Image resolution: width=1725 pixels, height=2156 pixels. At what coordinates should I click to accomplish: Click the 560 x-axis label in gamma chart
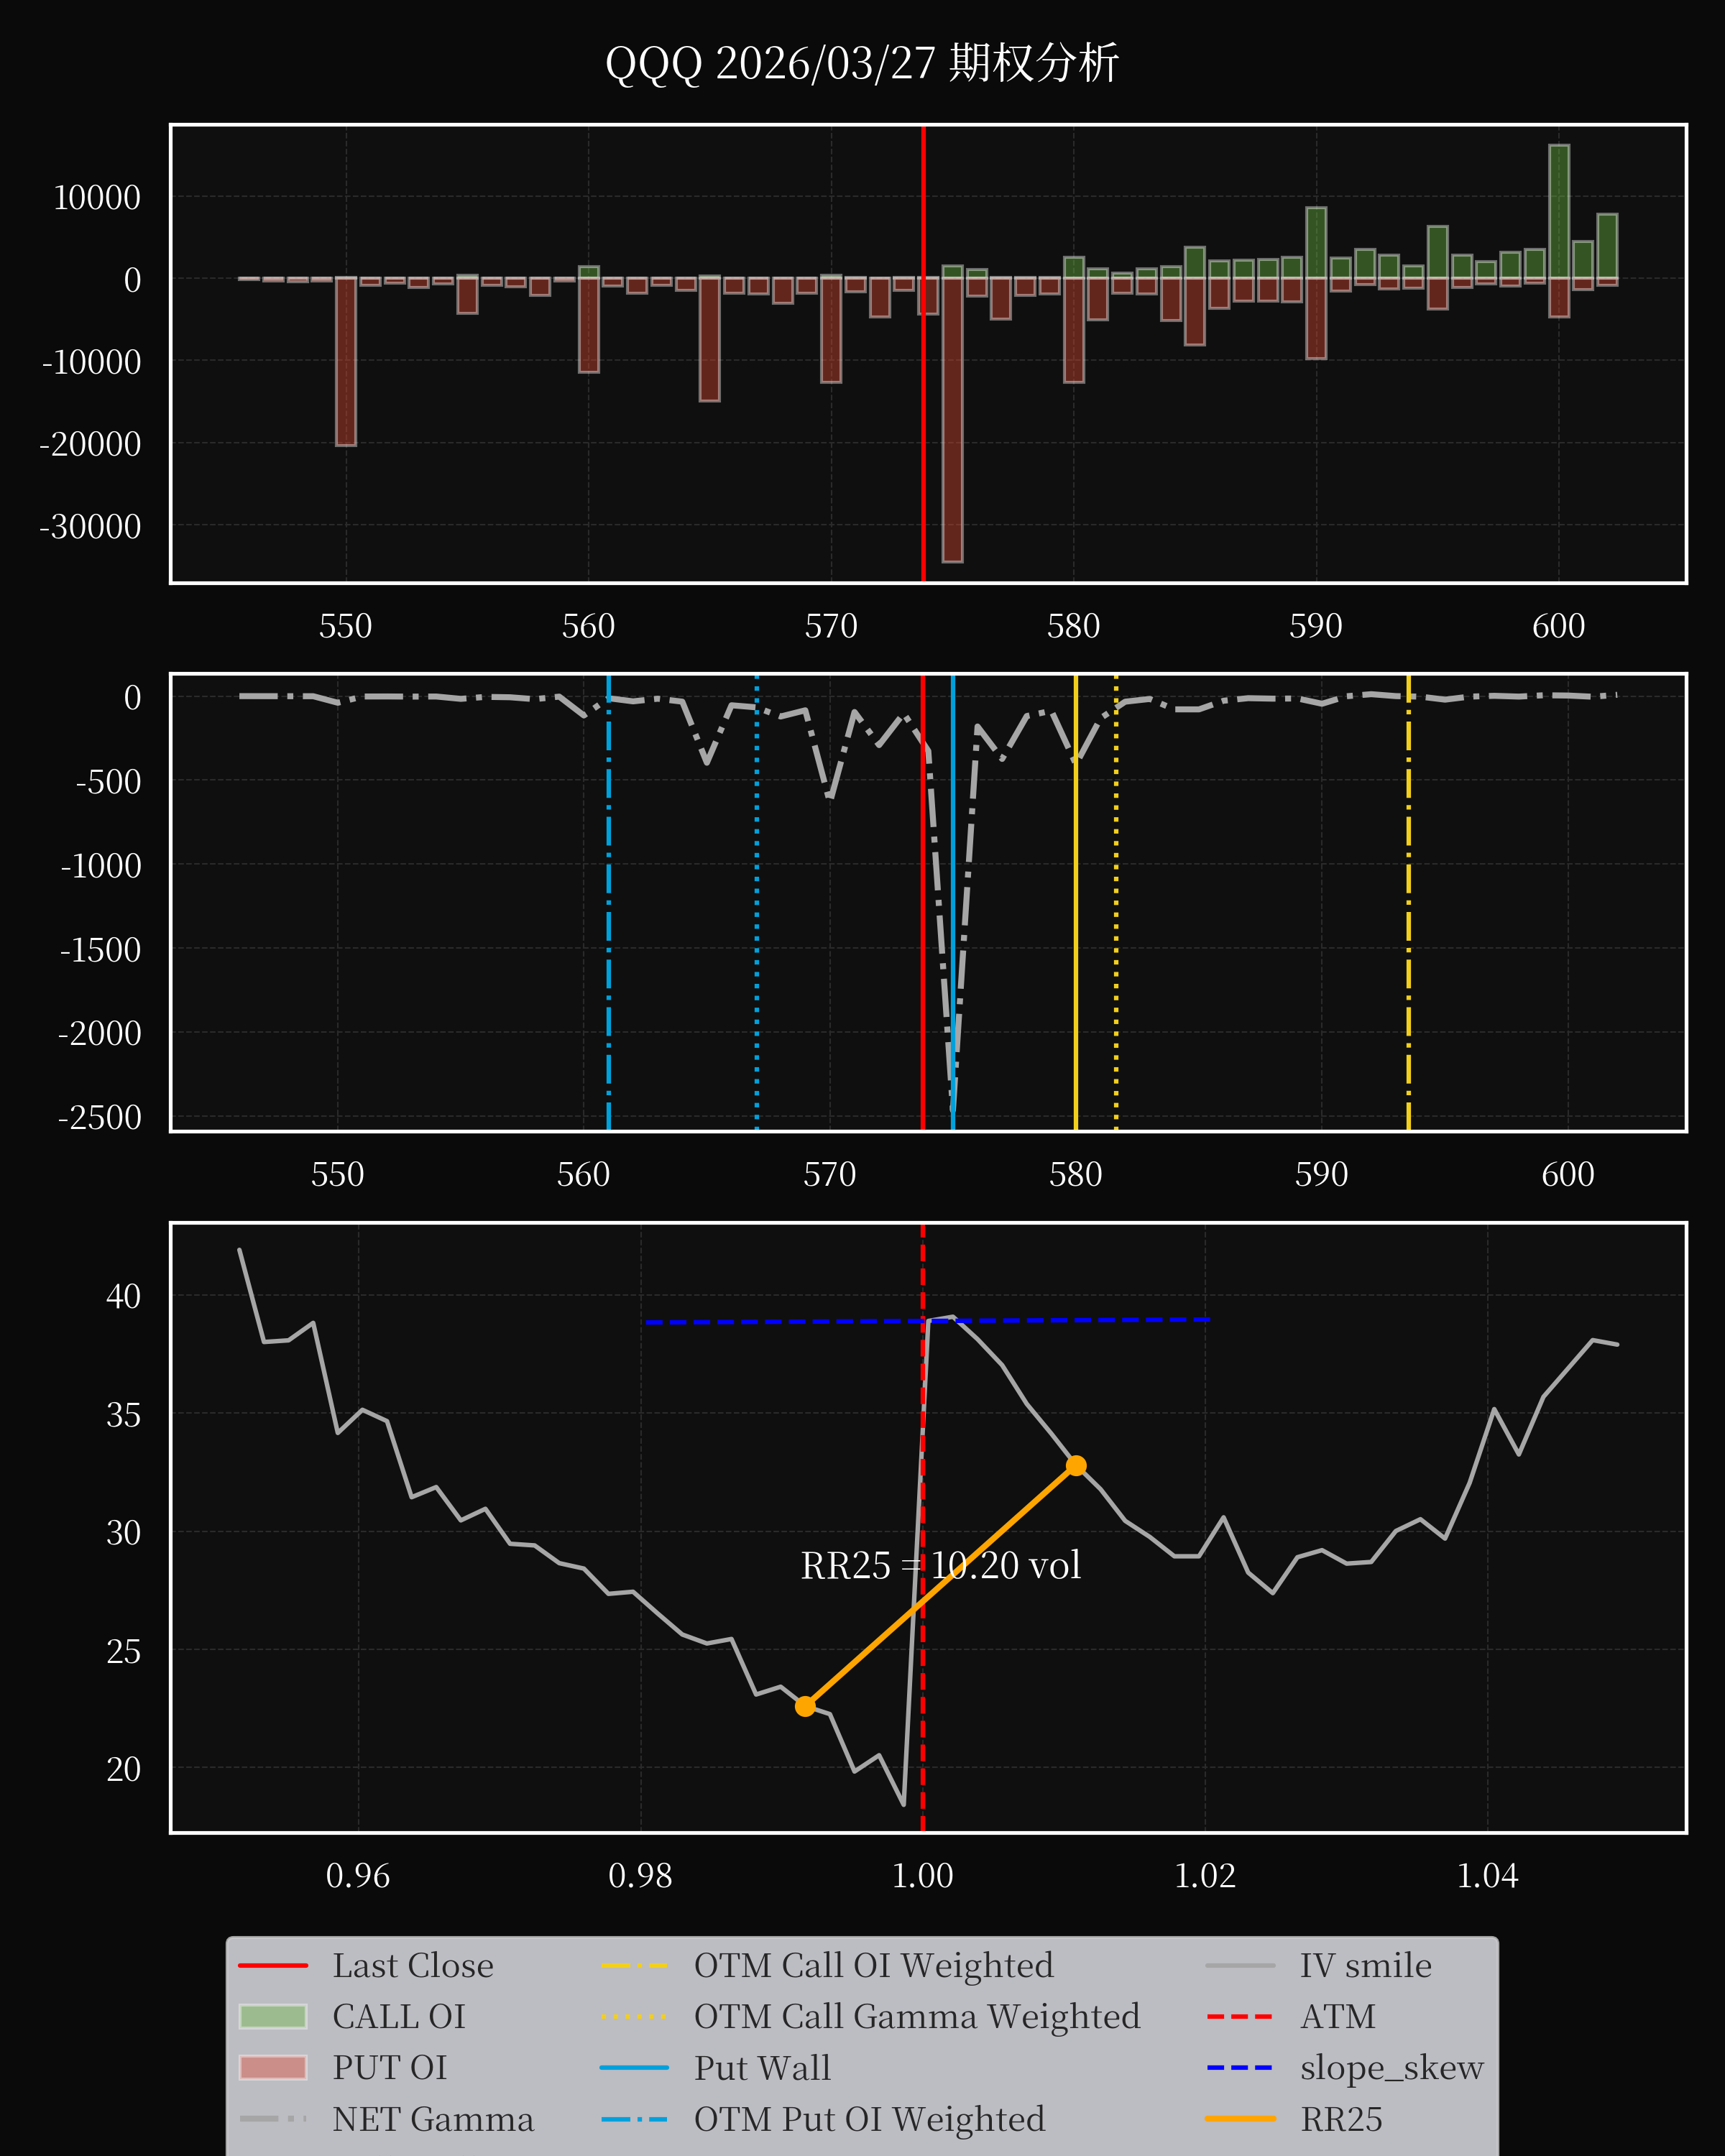coord(583,1174)
